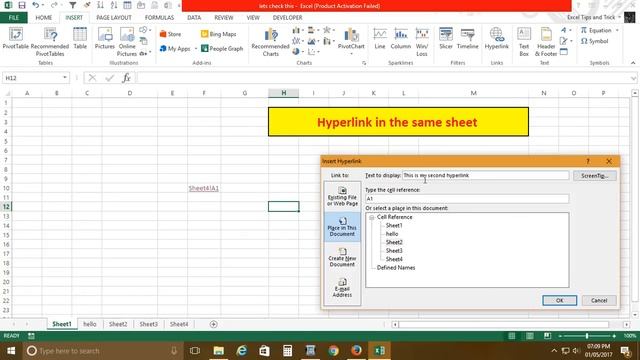The width and height of the screenshot is (640, 360).
Task: Click the cell reference input field
Action: click(x=467, y=199)
